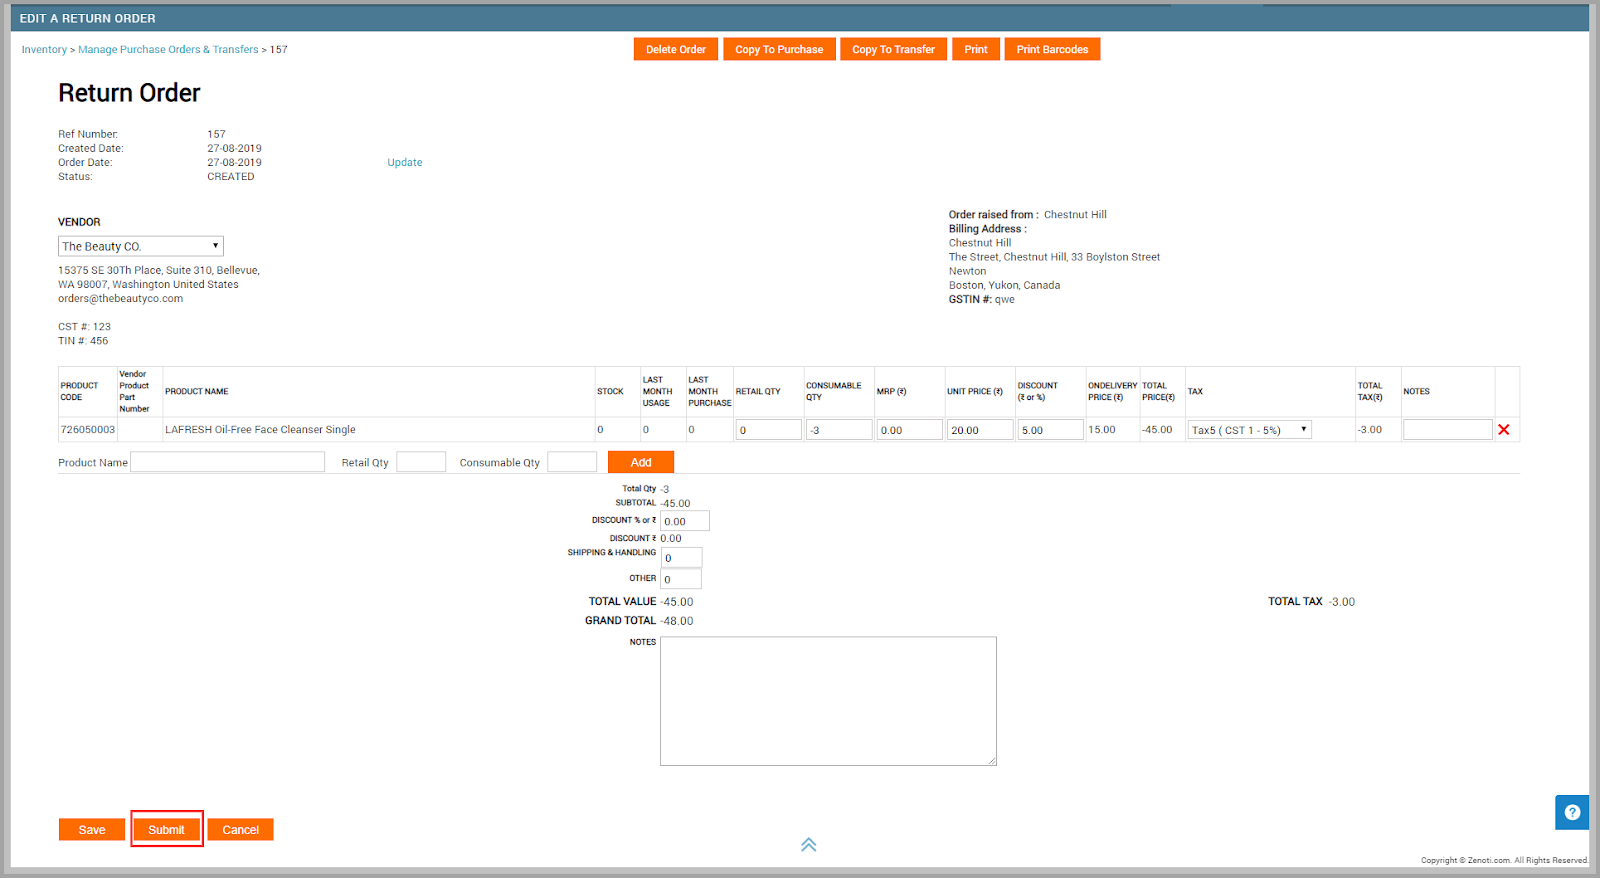Focus the Product Name input field
Screen dimensions: 1600x878
pos(228,462)
